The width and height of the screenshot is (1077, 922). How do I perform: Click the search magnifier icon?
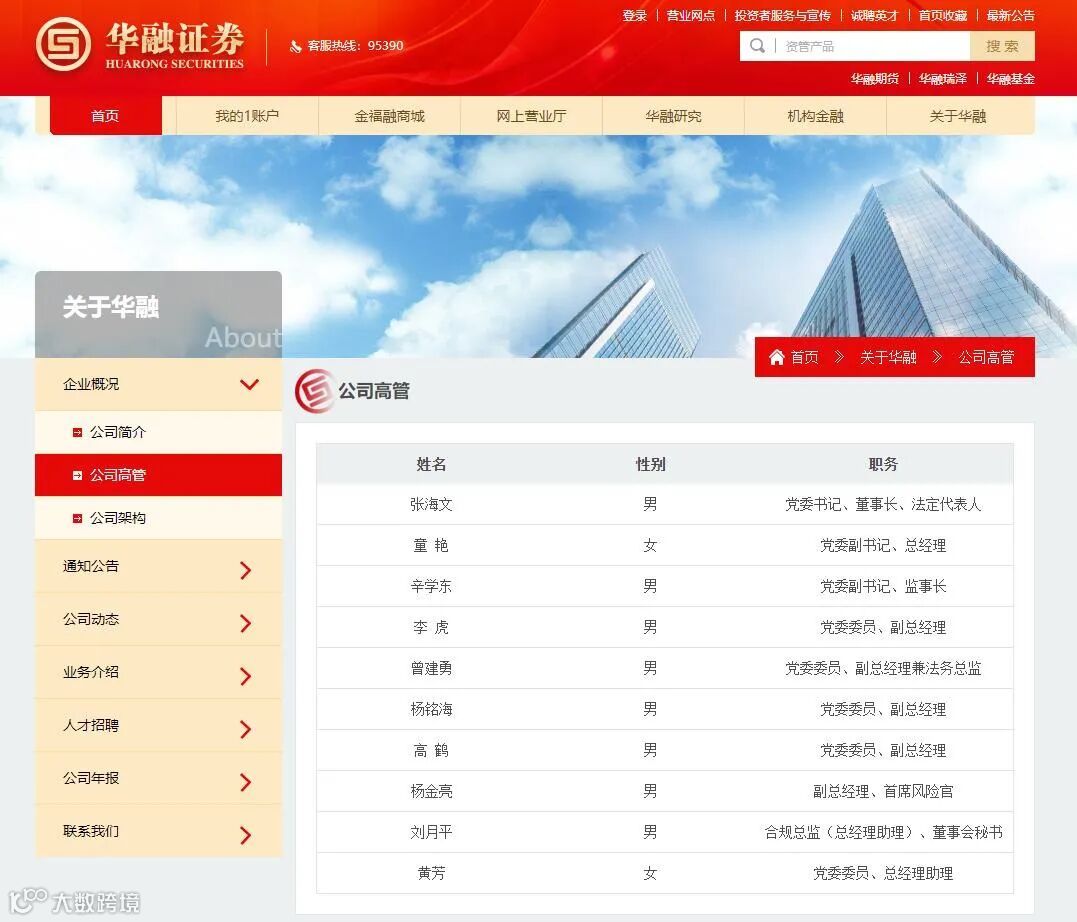[x=757, y=46]
